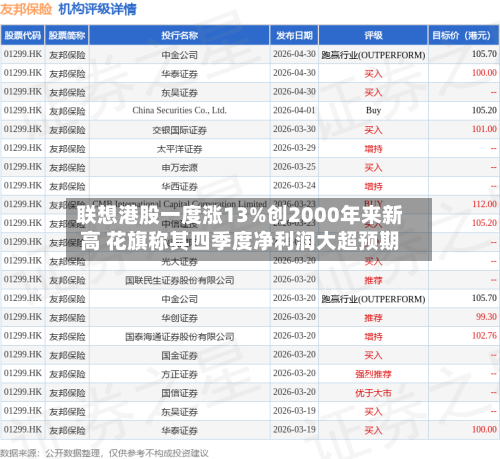The image size is (500, 459).
Task: Select the 国泰海通证券股份有限公司 cell
Action: [179, 336]
